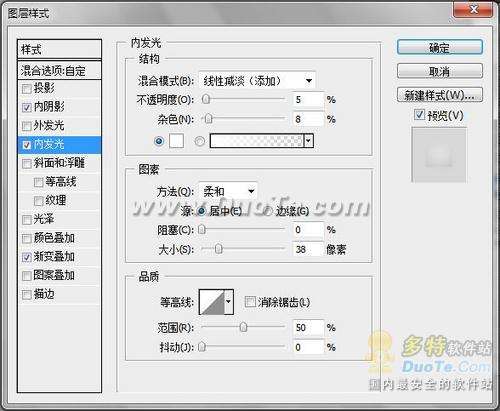The image size is (500, 411).
Task: Expand the gradient picker dropdown arrow
Action: pyautogui.click(x=309, y=141)
